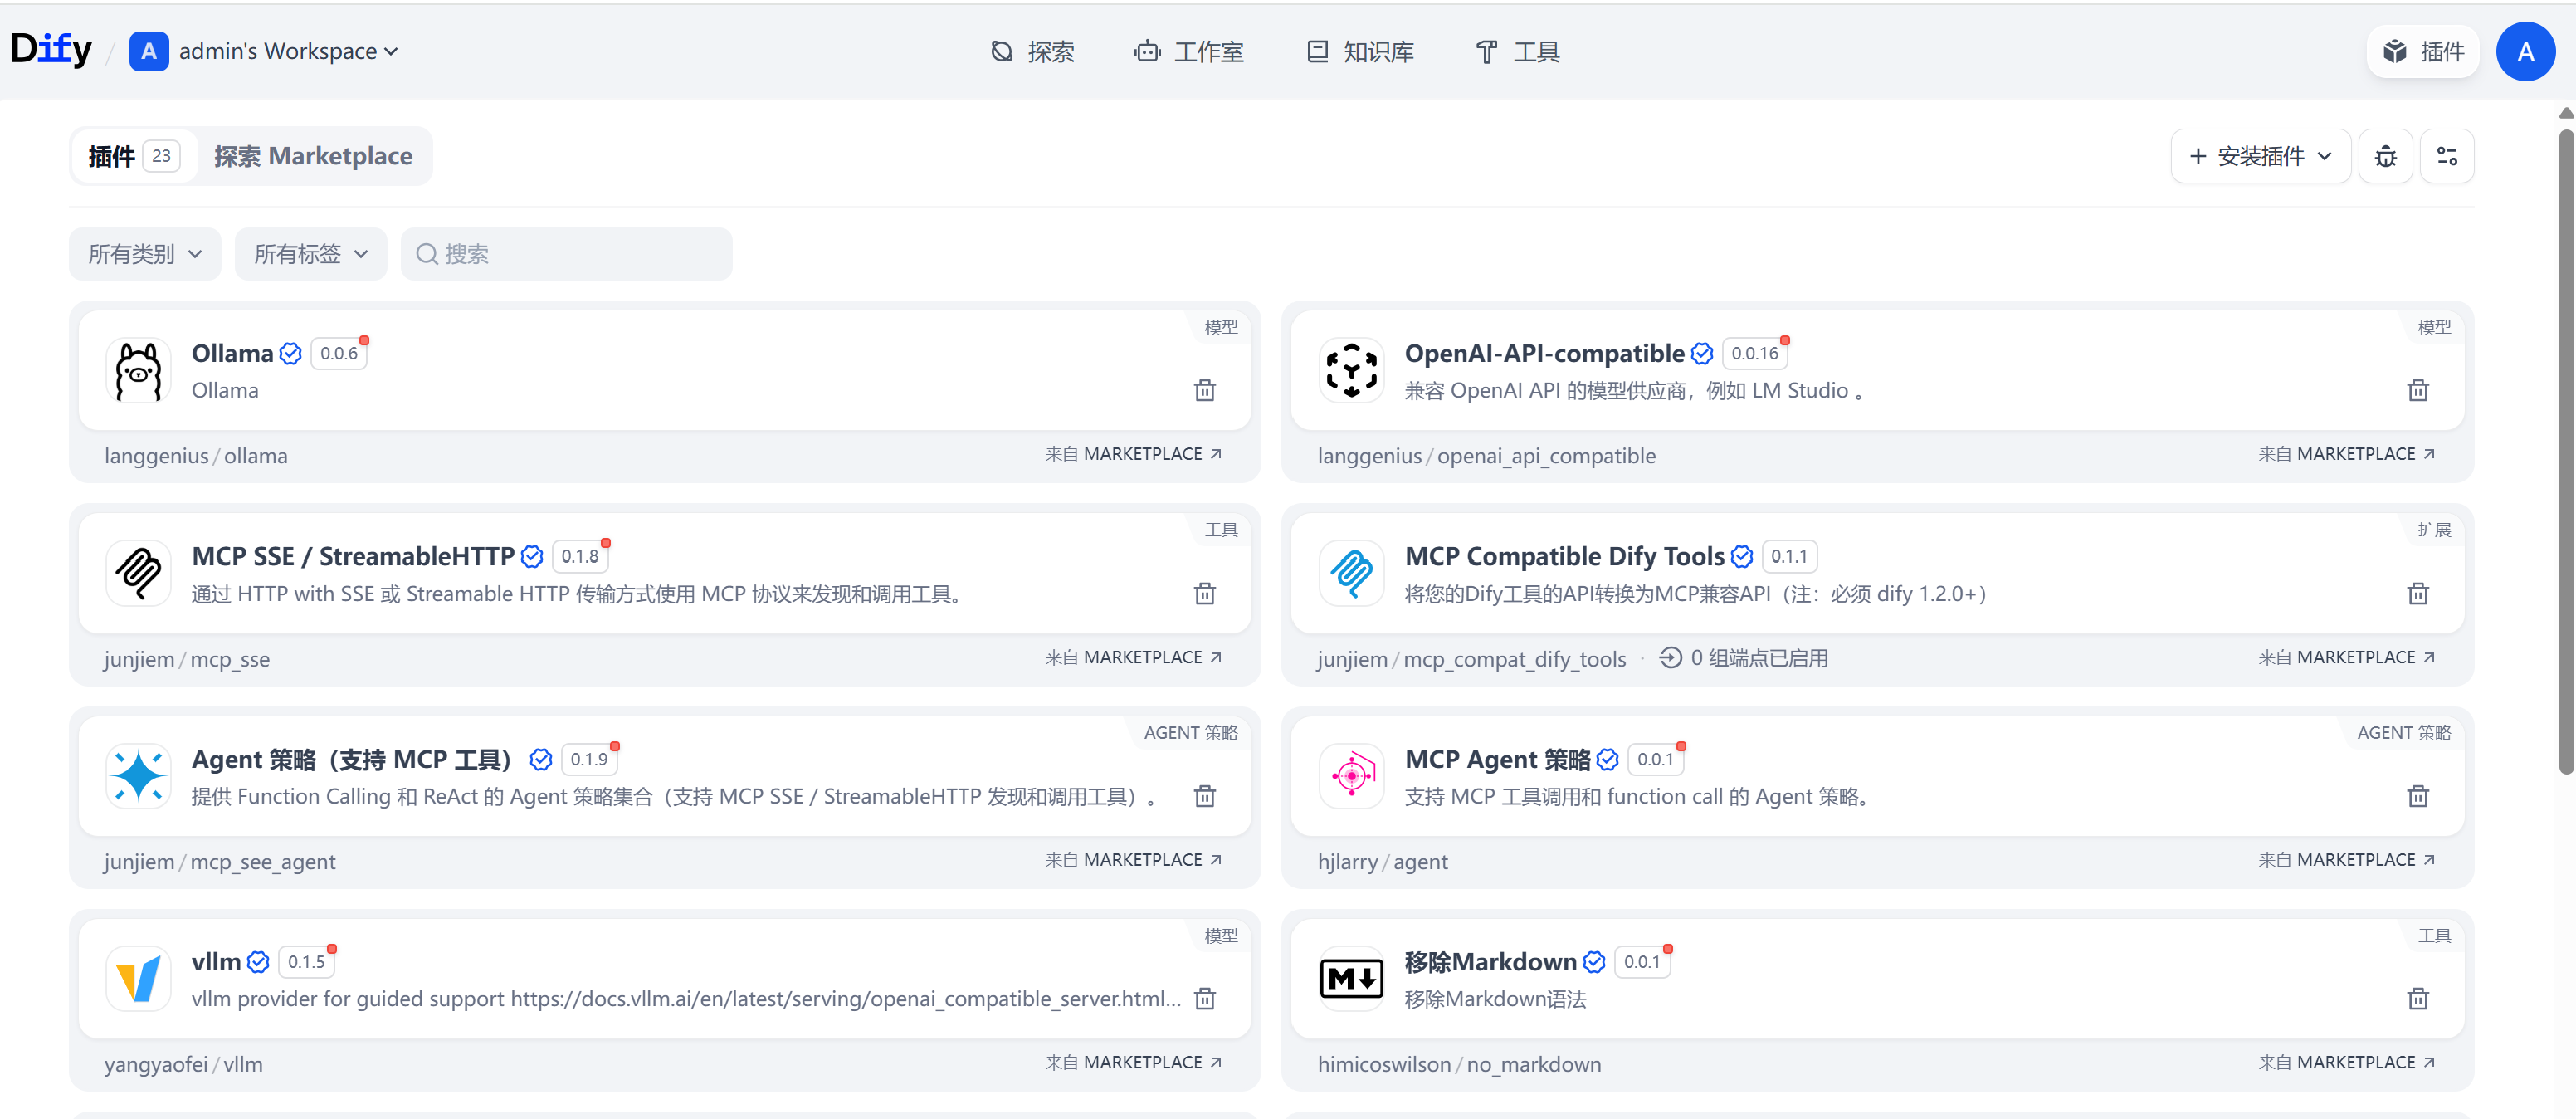Click the himicoswilson / no_markdown identifier
The height and width of the screenshot is (1119, 2576).
click(x=1459, y=1064)
